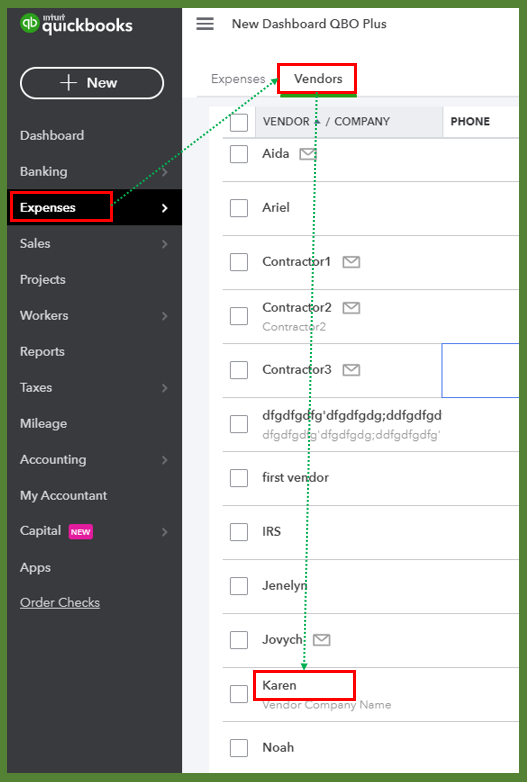527x782 pixels.
Task: Click the email icon next to Aida
Action: coord(308,154)
